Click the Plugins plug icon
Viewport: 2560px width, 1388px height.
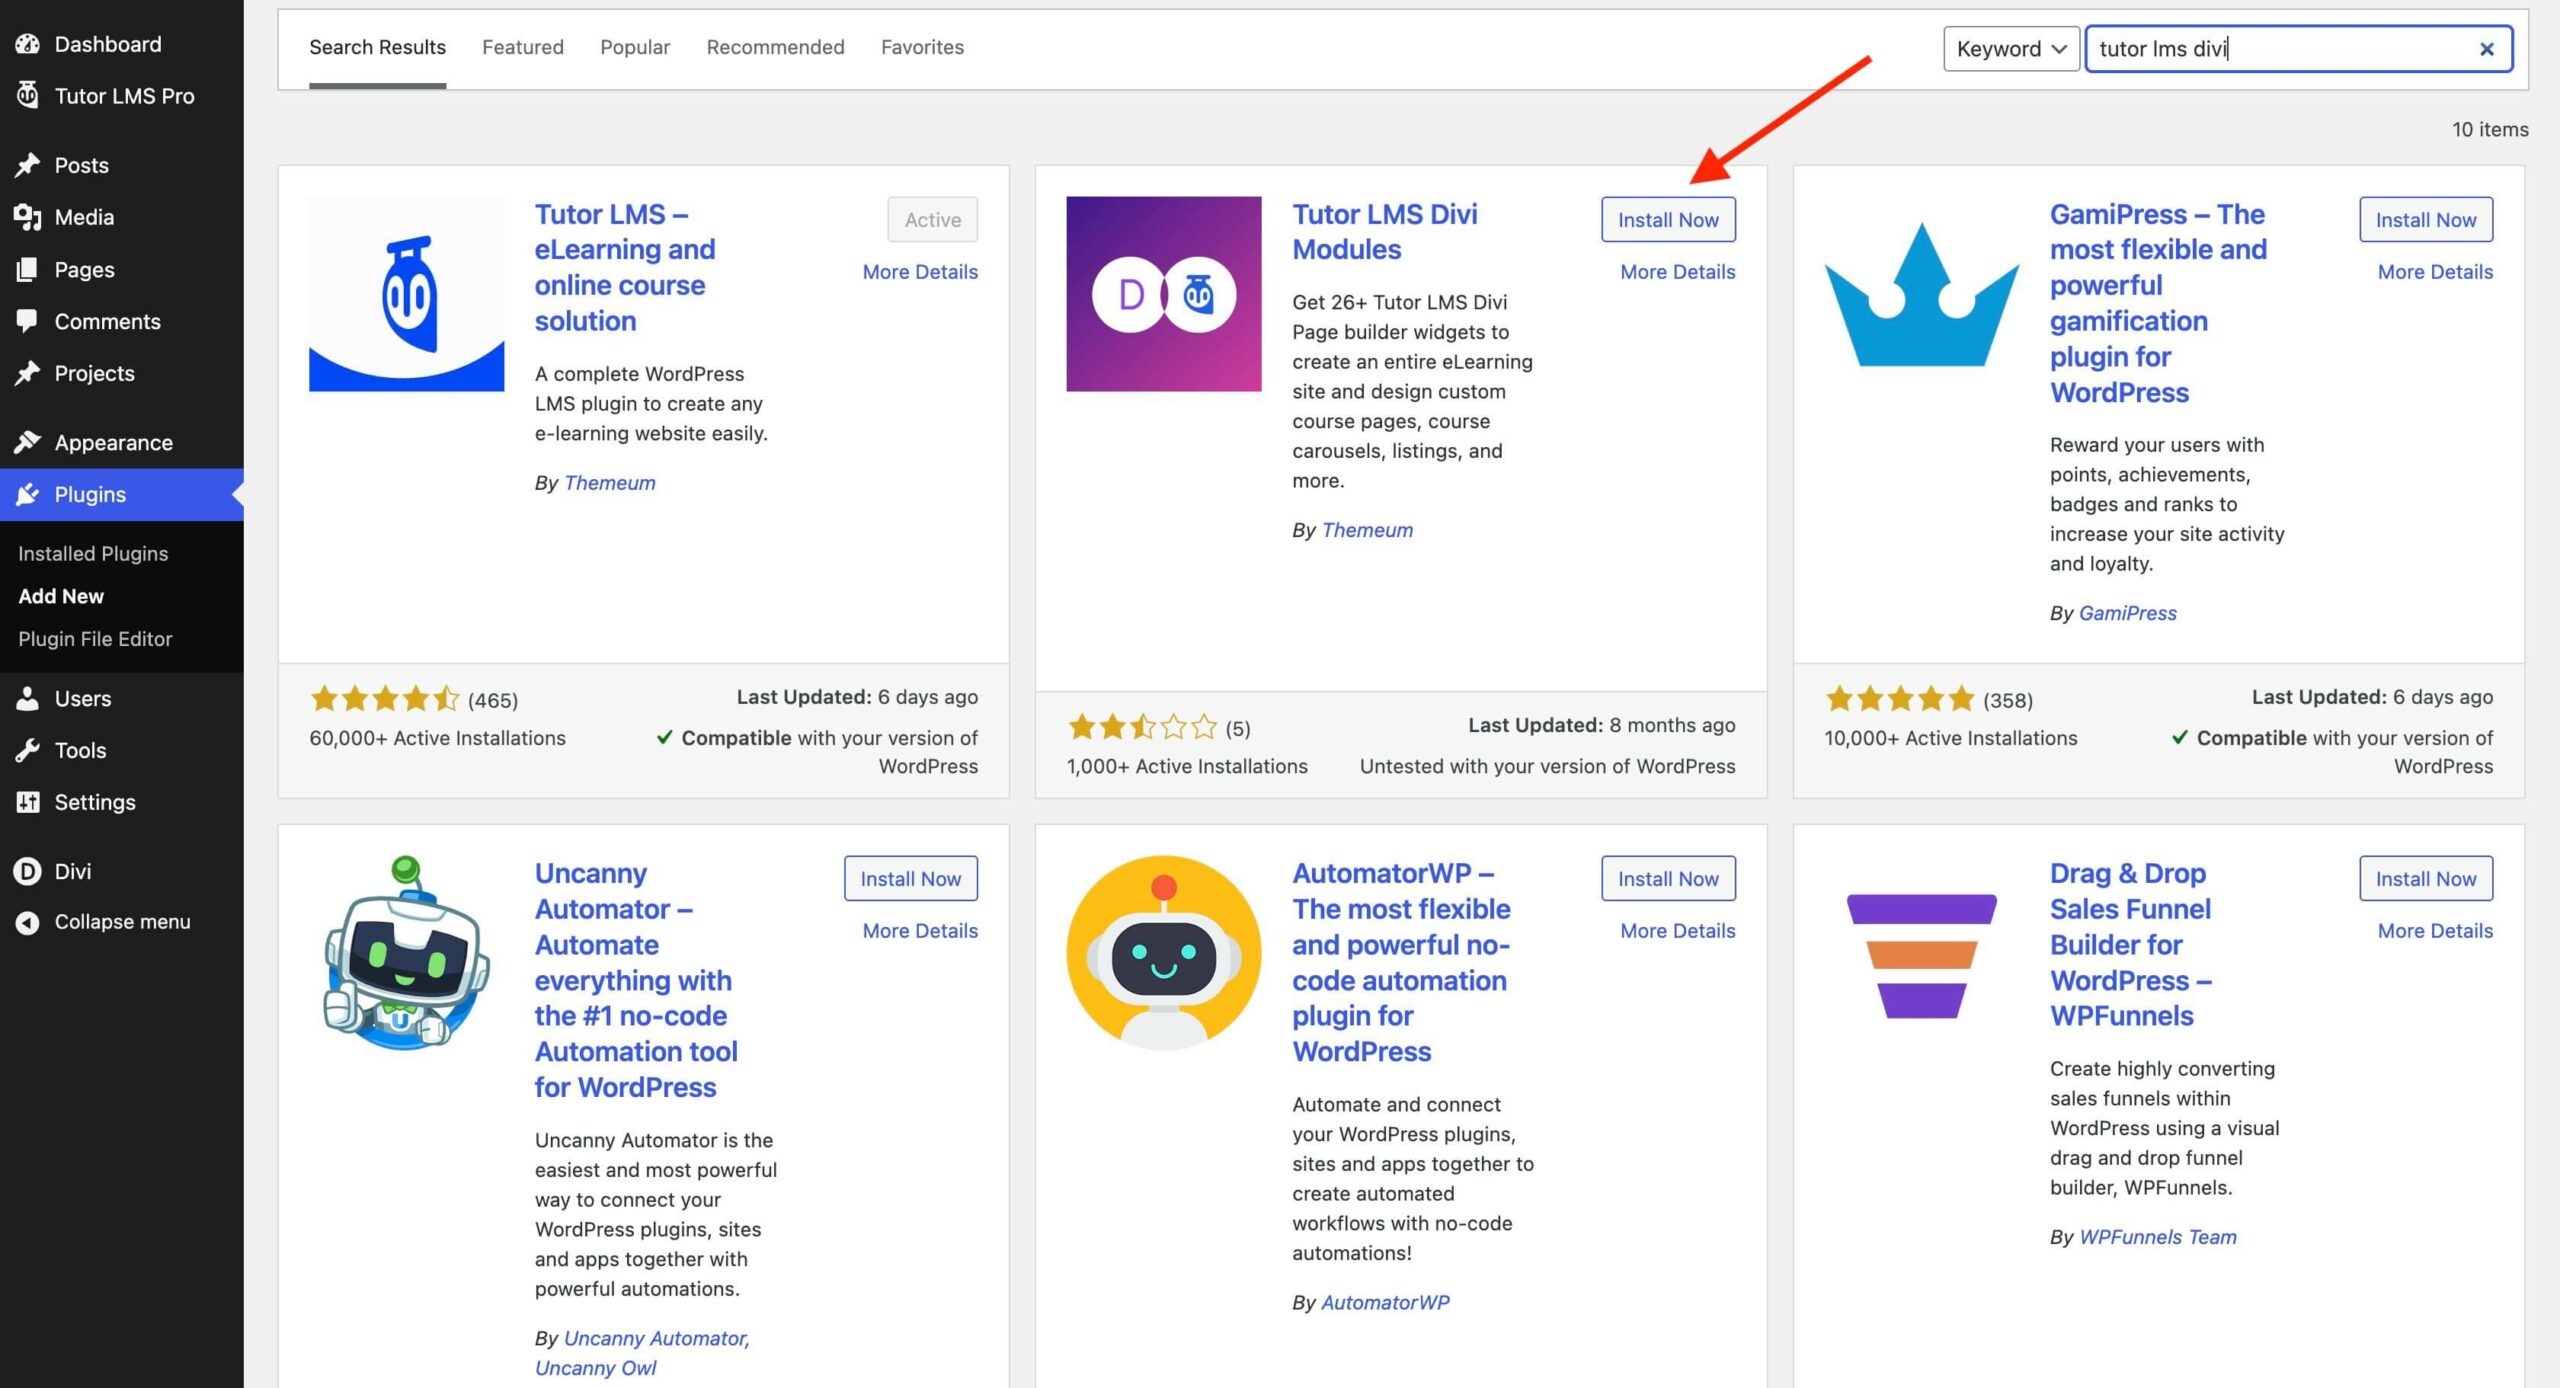coord(27,494)
